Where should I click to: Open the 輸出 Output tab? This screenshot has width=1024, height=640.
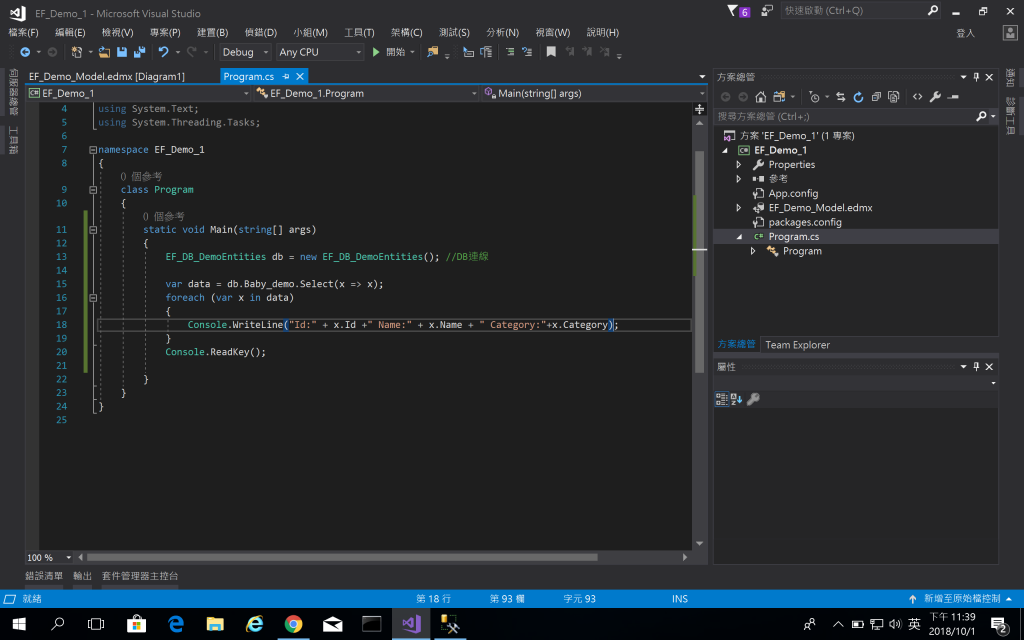(x=82, y=576)
